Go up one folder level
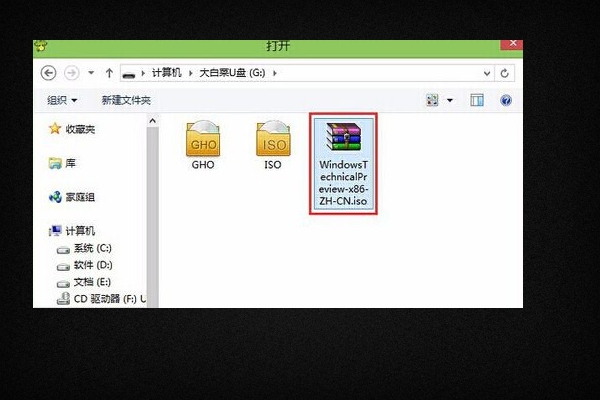Viewport: 600px width, 400px height. [109, 74]
